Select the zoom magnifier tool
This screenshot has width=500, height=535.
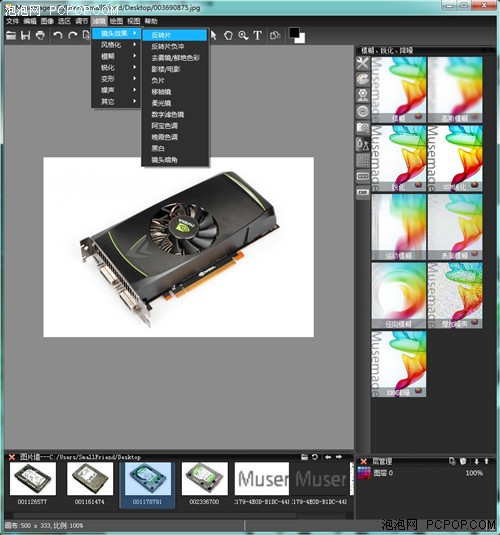(243, 35)
